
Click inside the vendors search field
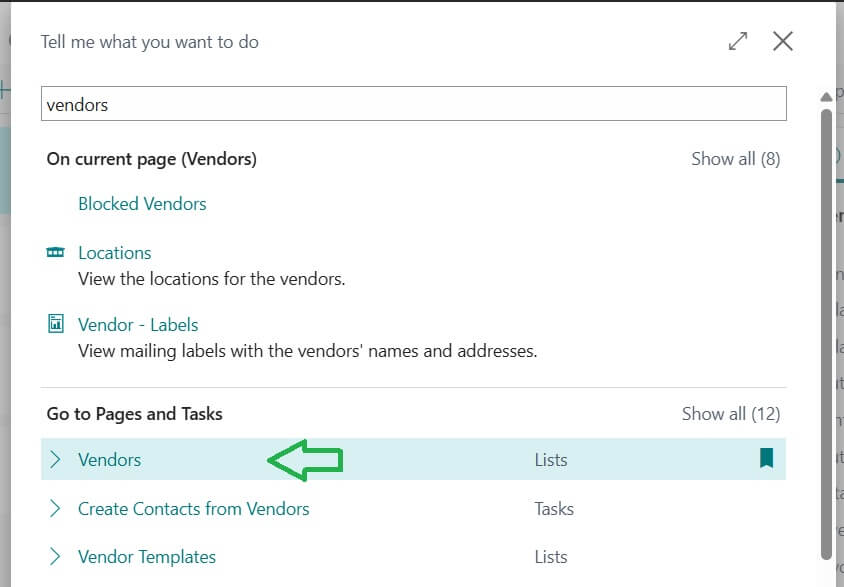click(413, 104)
